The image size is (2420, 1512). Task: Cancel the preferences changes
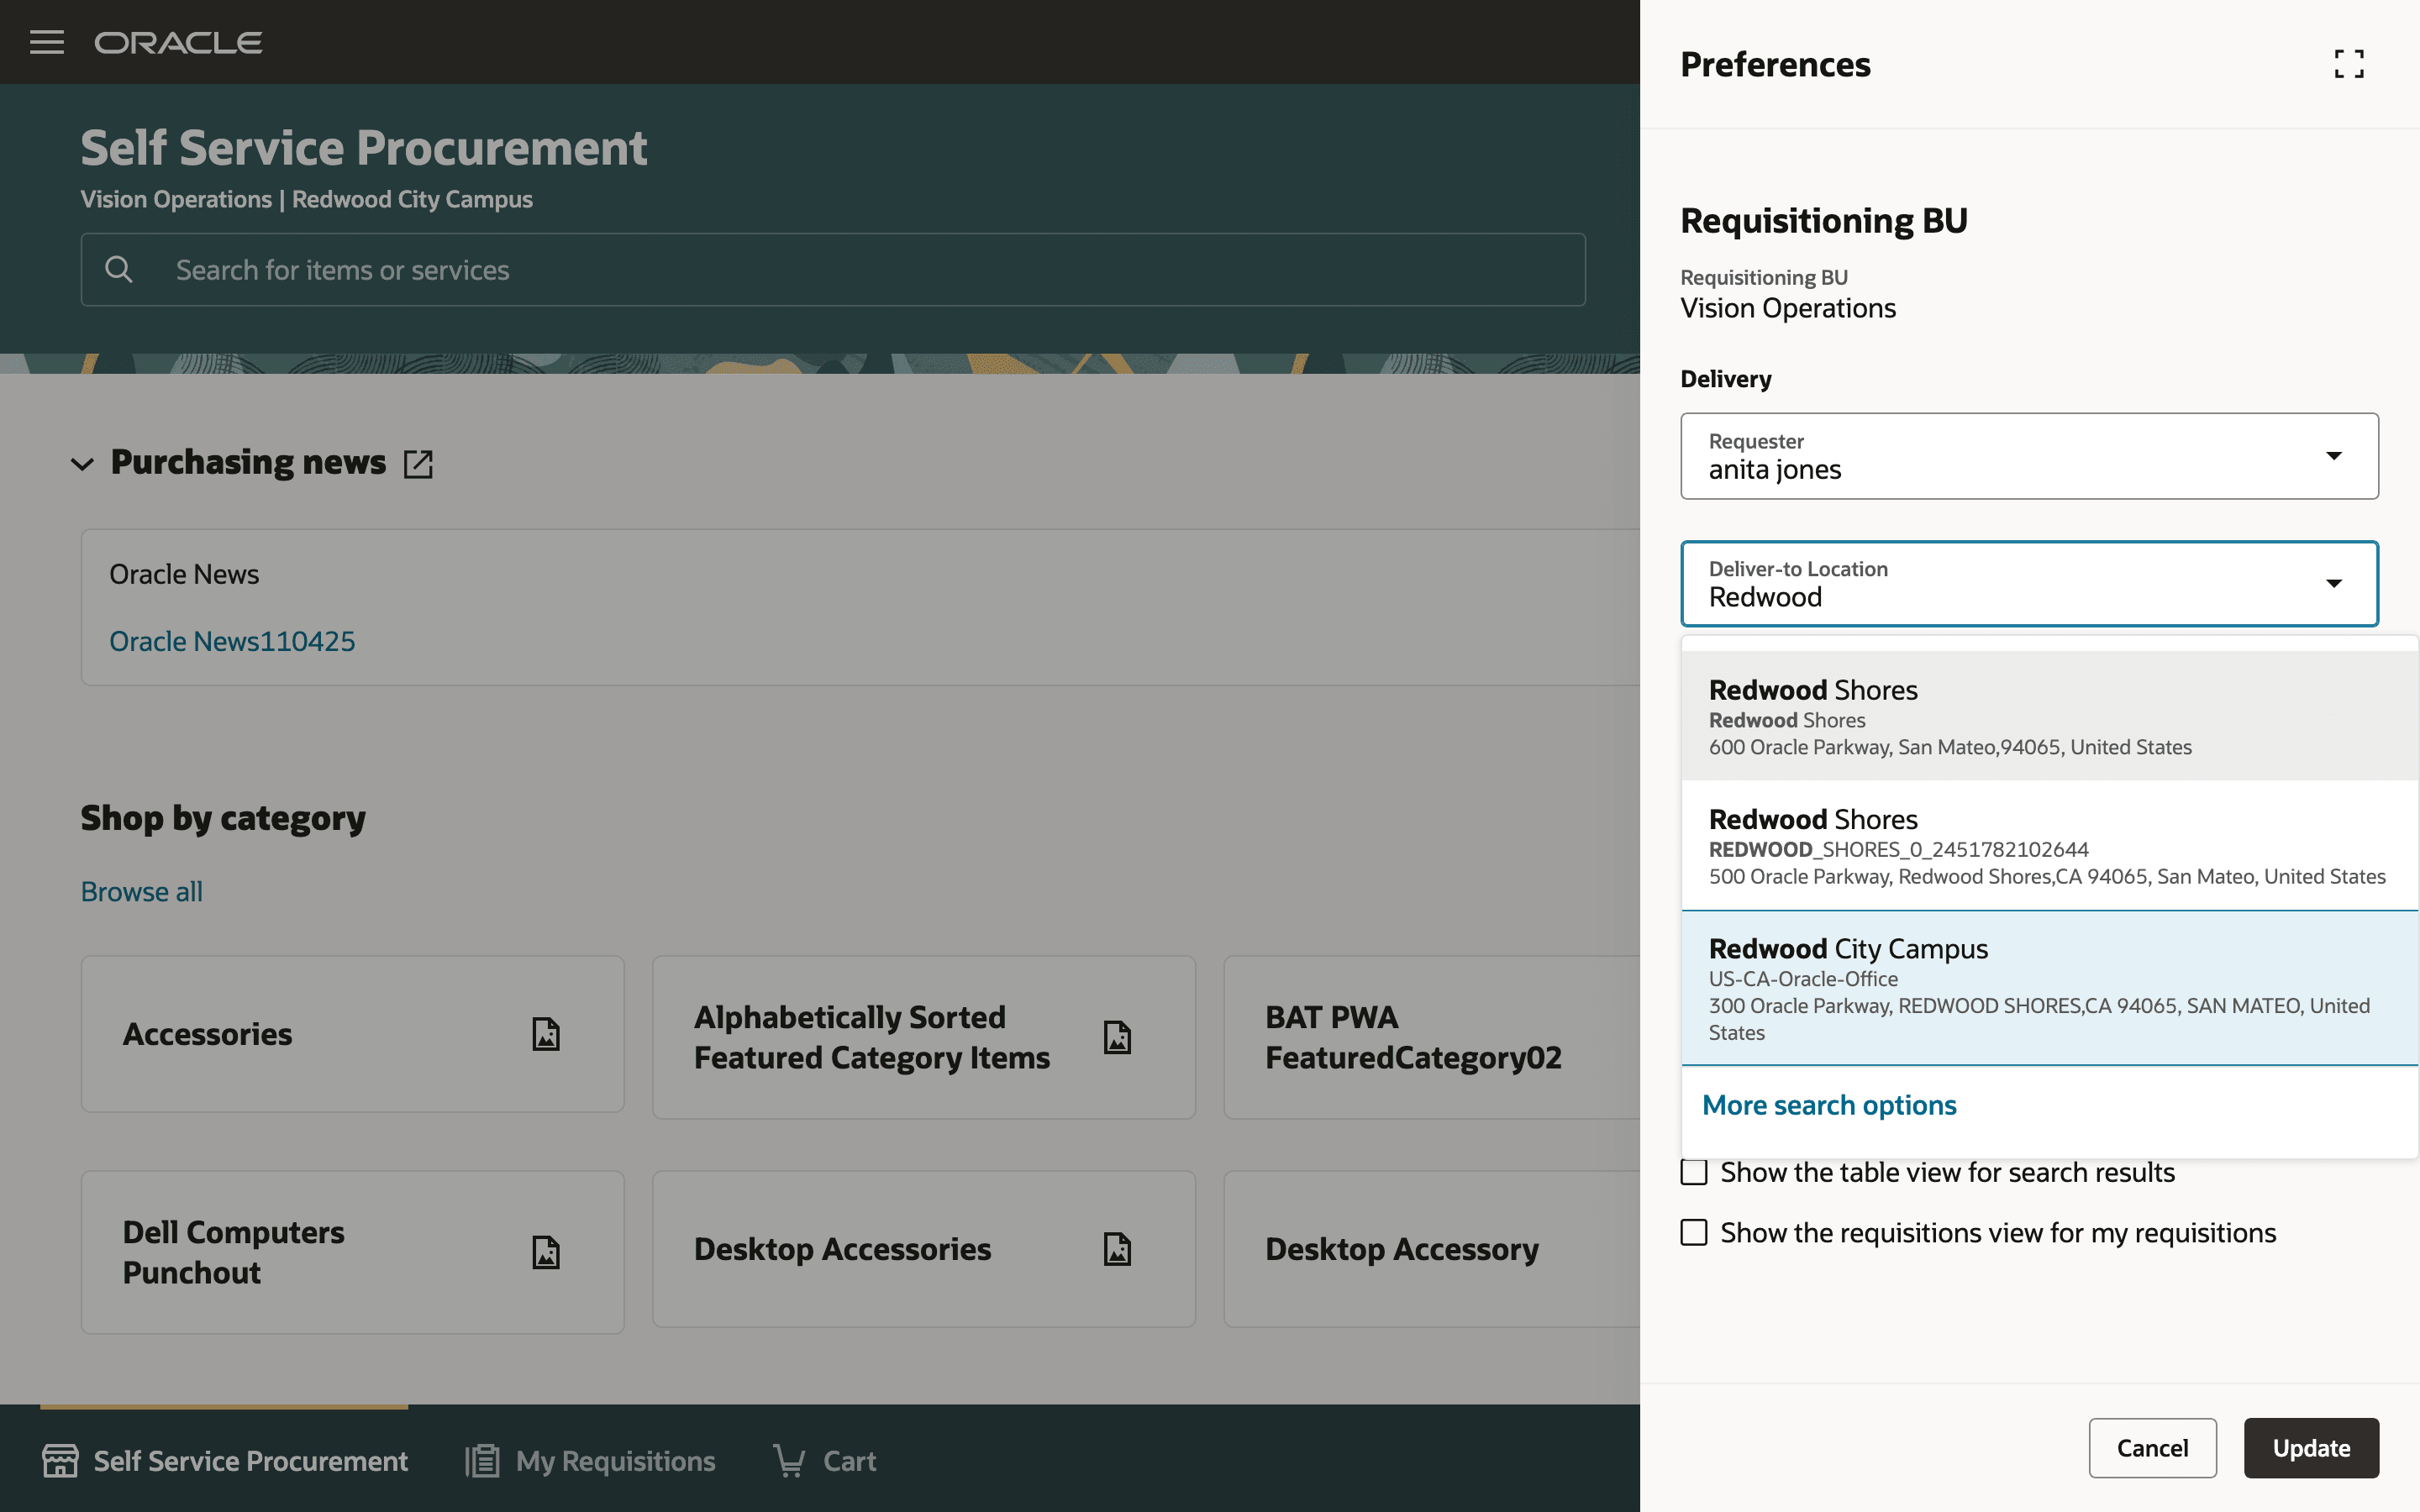[2152, 1447]
